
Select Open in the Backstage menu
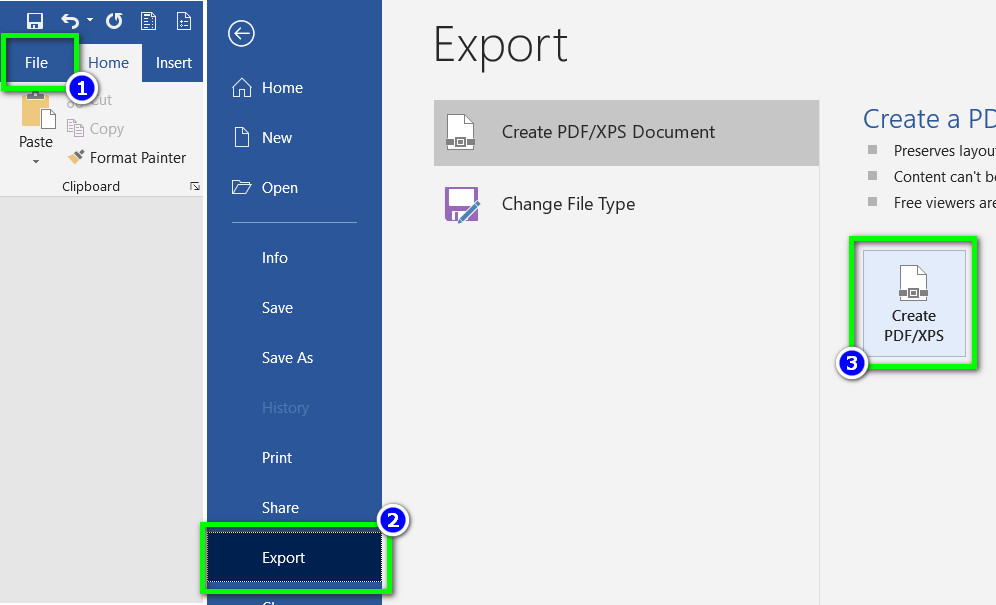click(x=294, y=187)
